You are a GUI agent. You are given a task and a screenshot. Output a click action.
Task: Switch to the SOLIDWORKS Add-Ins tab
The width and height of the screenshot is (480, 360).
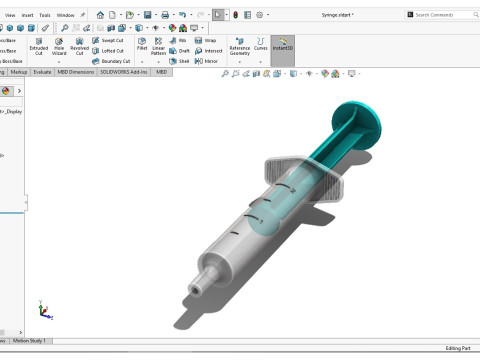124,72
